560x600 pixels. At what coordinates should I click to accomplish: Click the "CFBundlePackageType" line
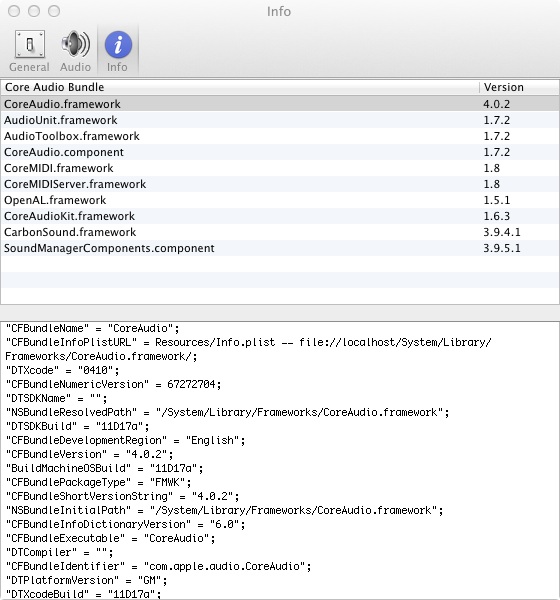tap(98, 482)
